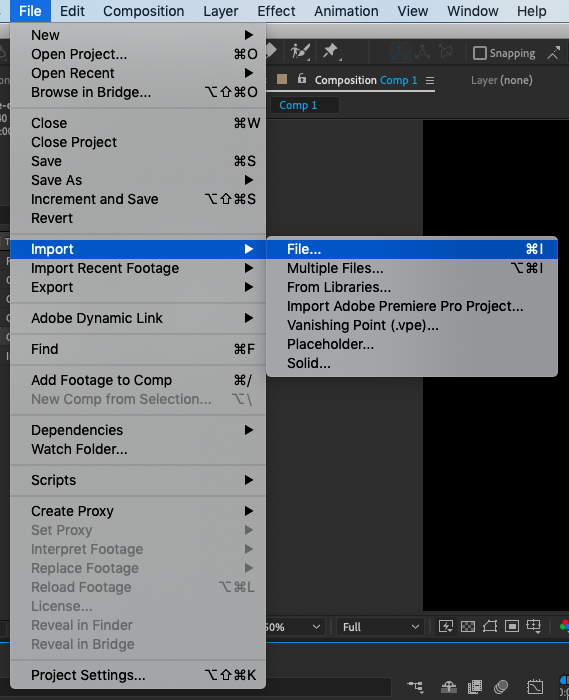
Task: Open the grid and guide options icon
Action: click(534, 626)
